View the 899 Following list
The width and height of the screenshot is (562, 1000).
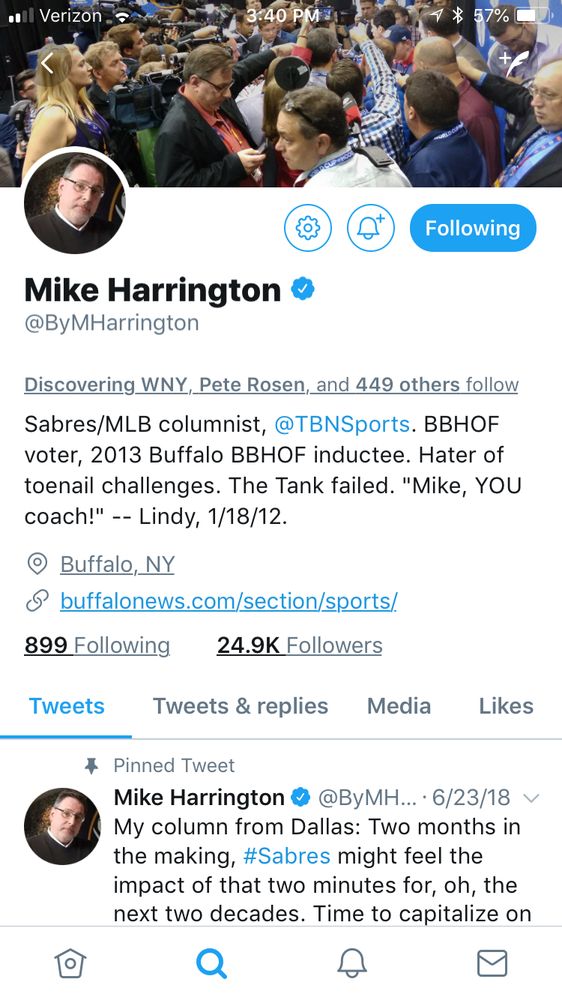(x=97, y=645)
